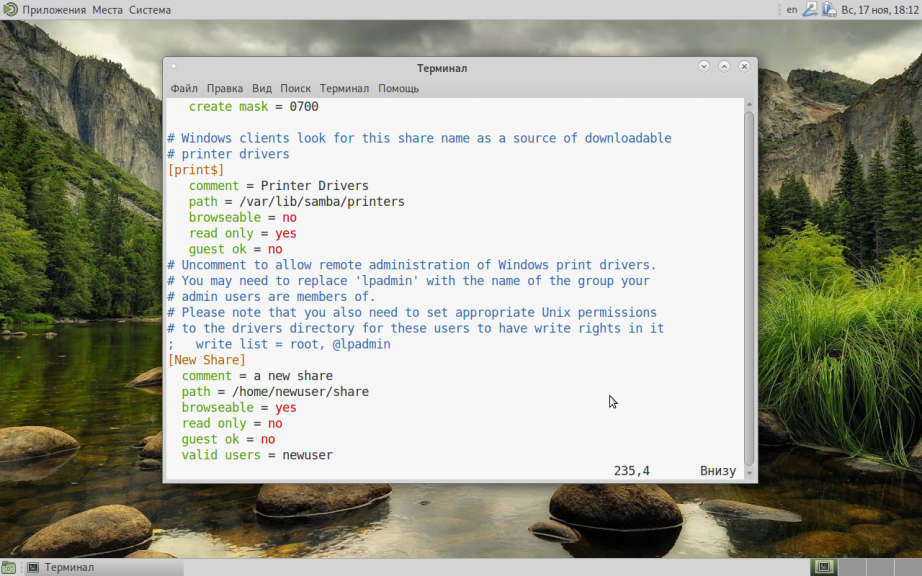Screen dimensions: 922x576
Task: Click the MATE logo icon beside Приложения
Action: click(10, 9)
